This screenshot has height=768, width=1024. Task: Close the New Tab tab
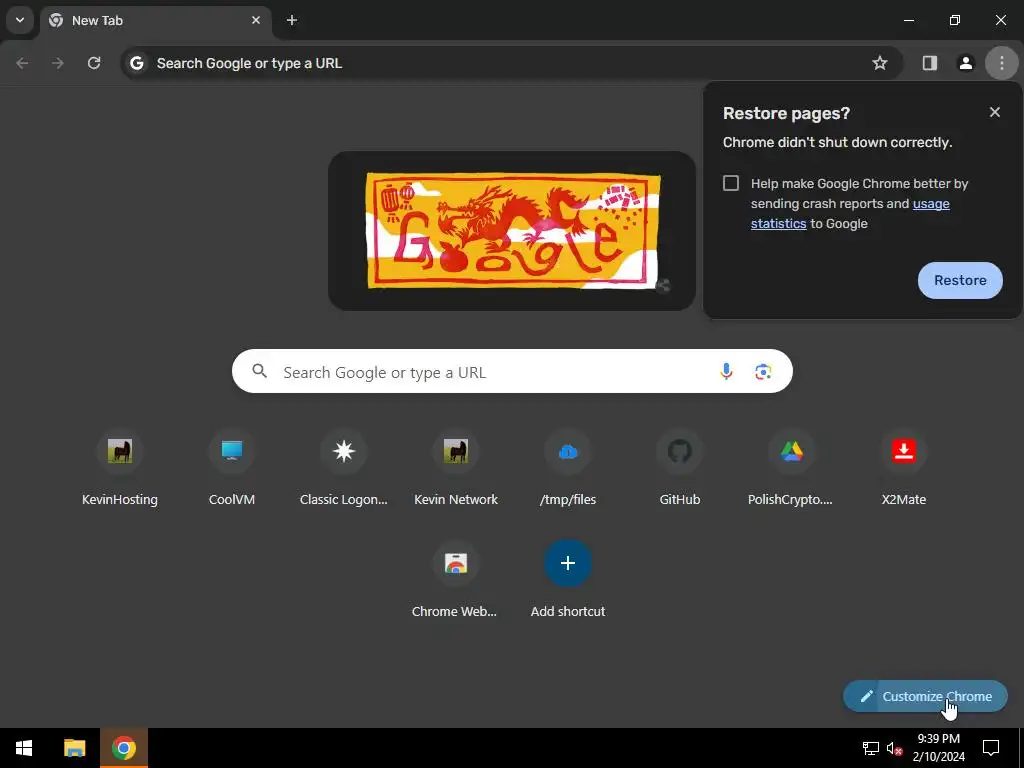tap(256, 20)
